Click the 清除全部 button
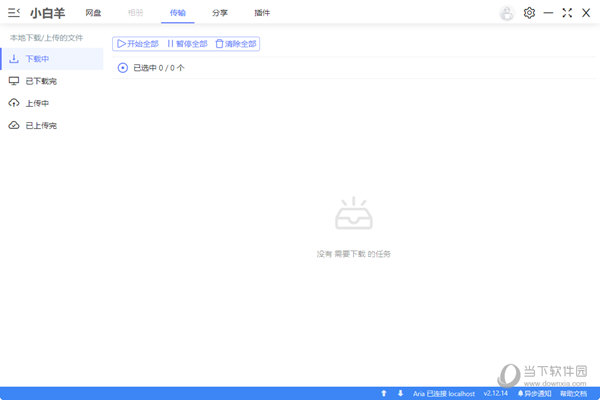This screenshot has width=600, height=400. point(236,44)
